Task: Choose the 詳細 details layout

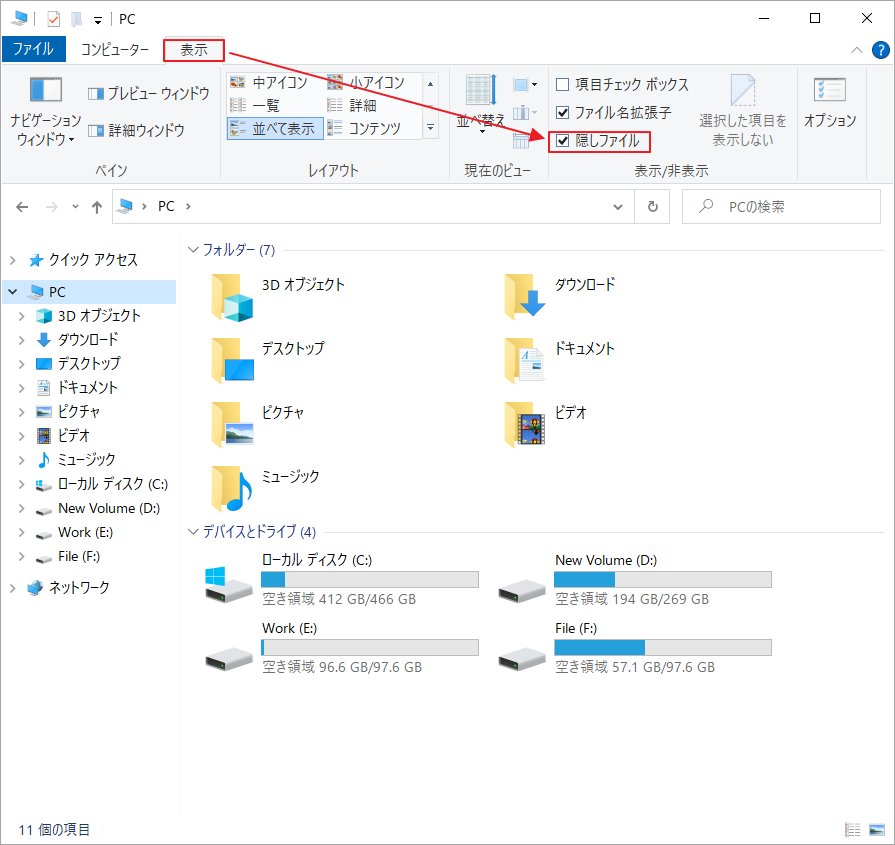Action: click(x=352, y=106)
